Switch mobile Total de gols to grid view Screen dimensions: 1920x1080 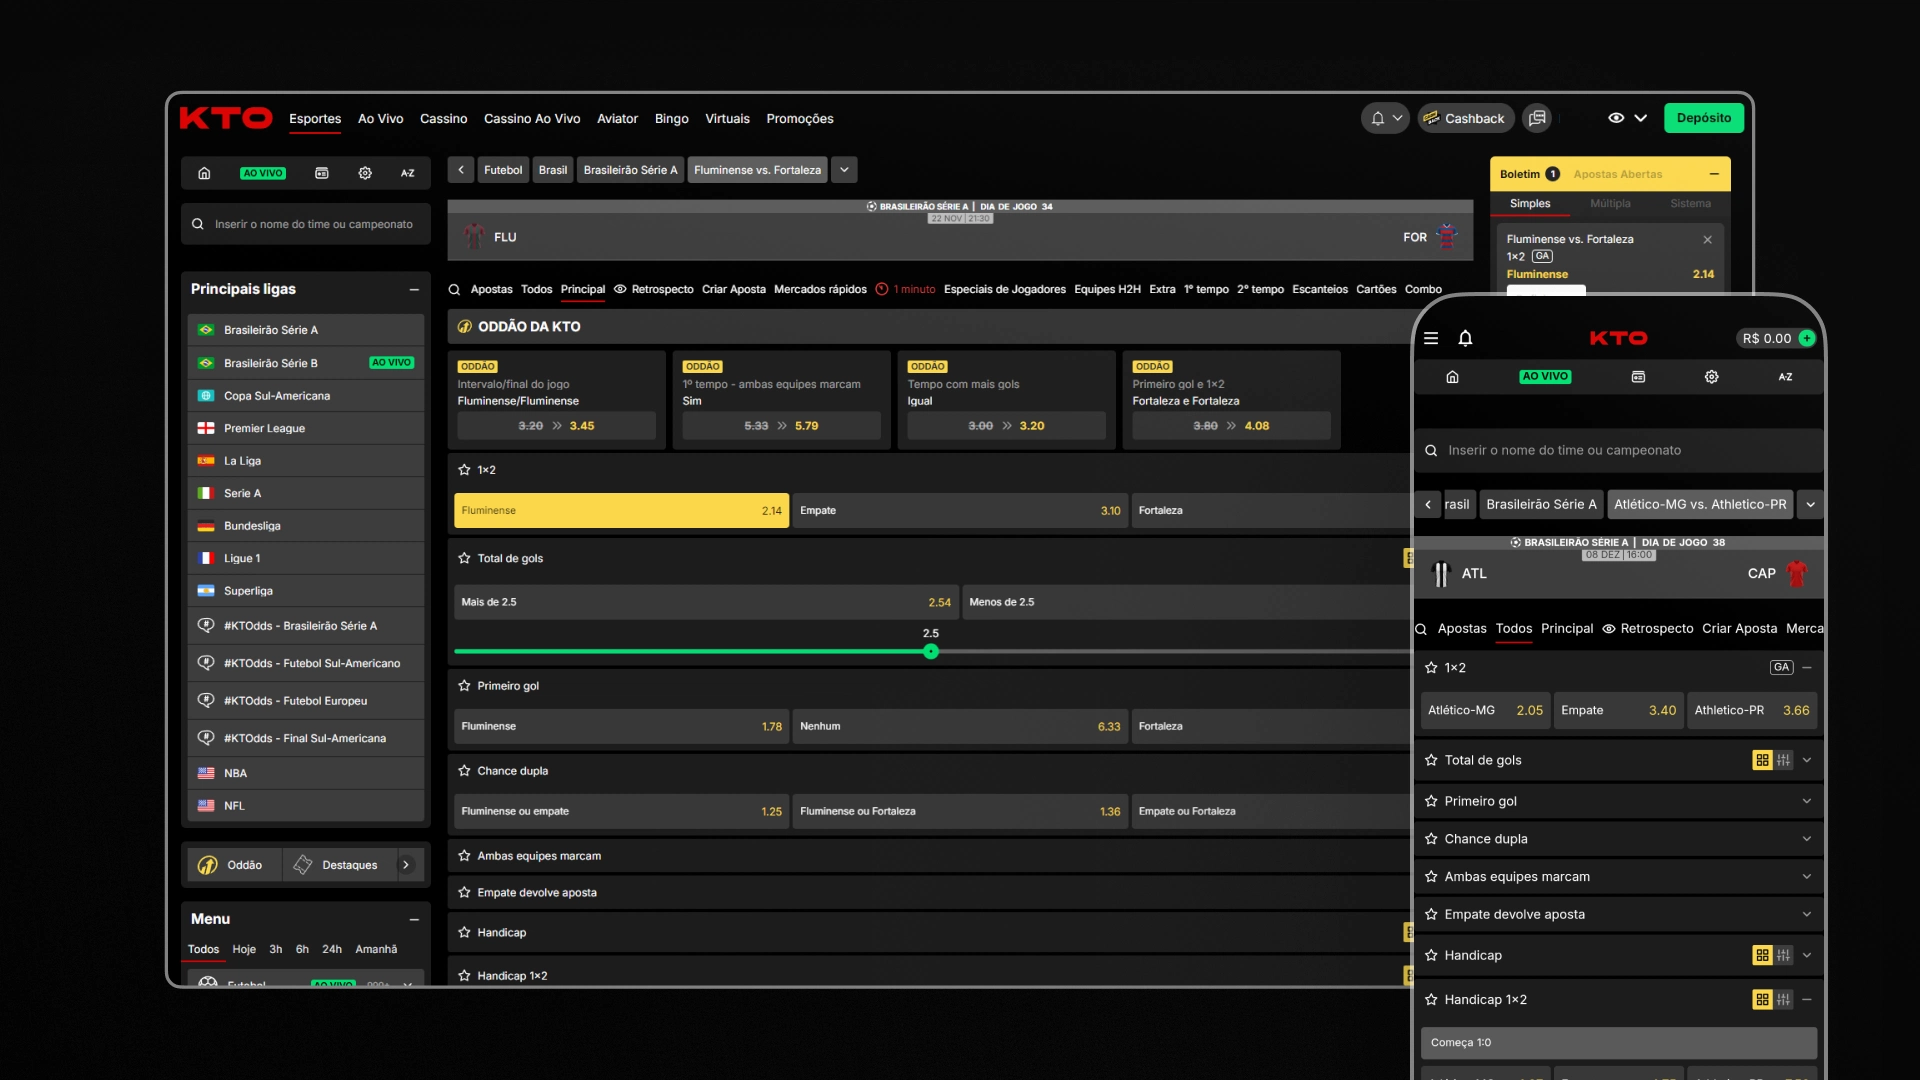pos(1762,761)
